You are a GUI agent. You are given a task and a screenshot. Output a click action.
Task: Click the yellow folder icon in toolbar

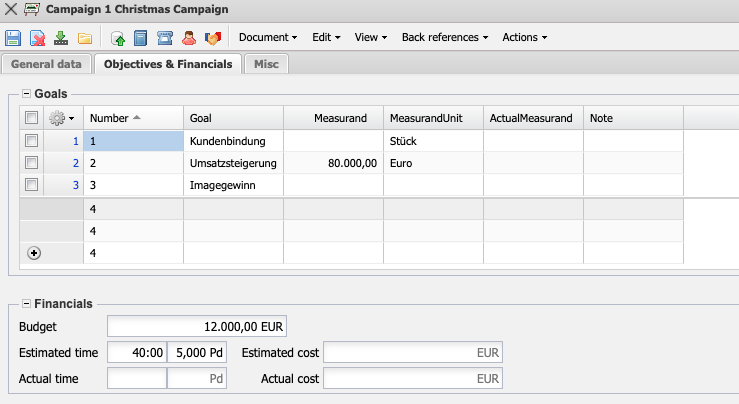(85, 38)
